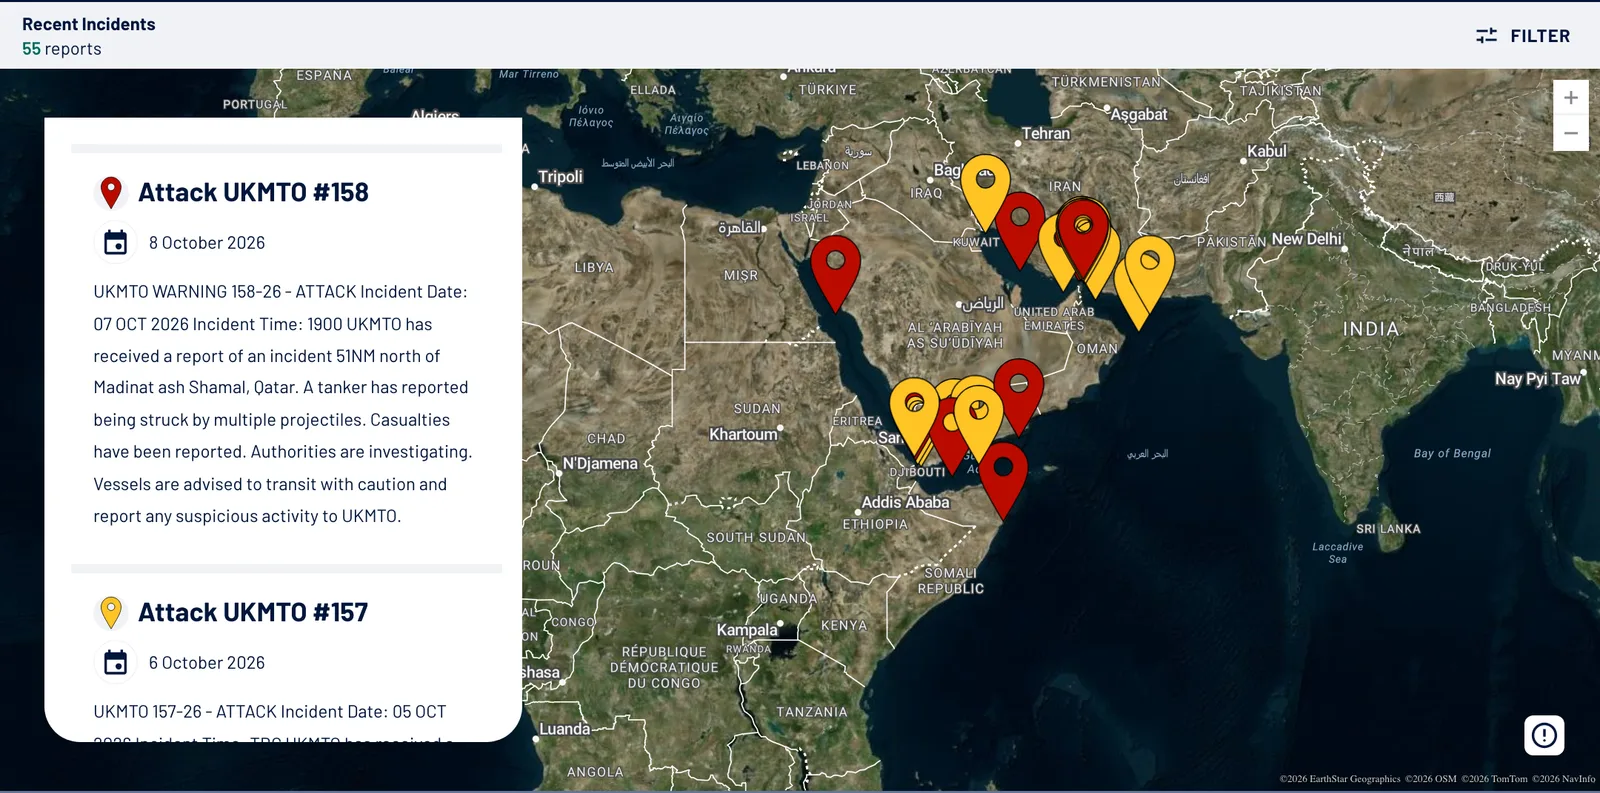Click the Addis Ababa map label

[905, 502]
